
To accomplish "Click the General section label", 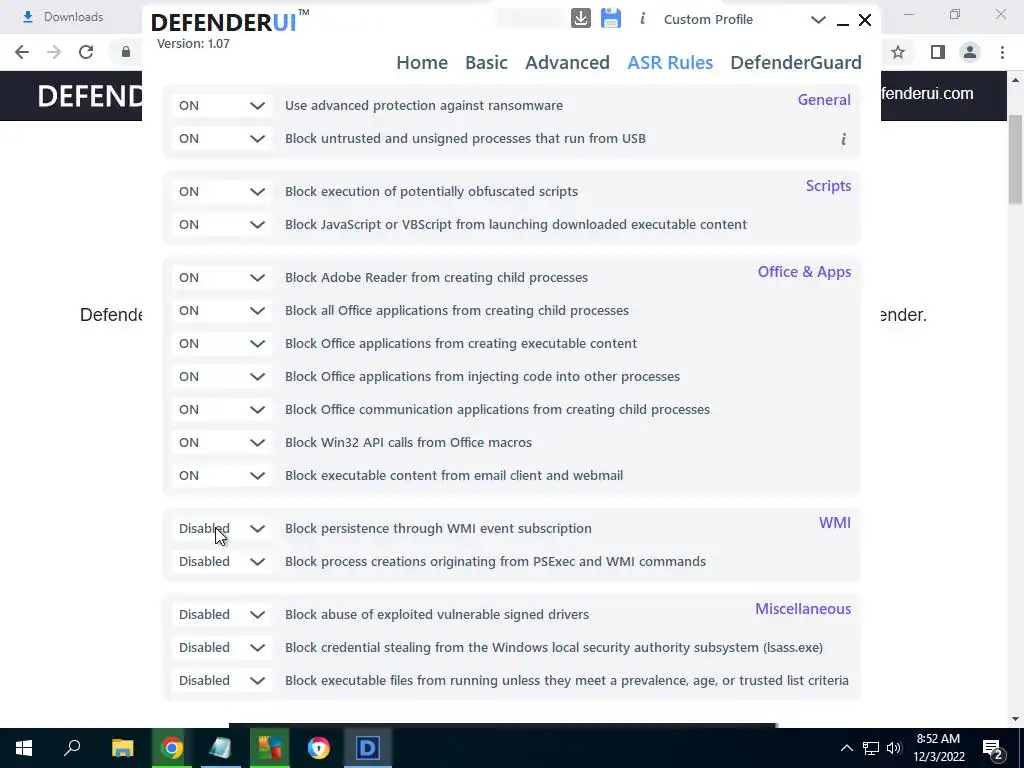I will tap(824, 100).
